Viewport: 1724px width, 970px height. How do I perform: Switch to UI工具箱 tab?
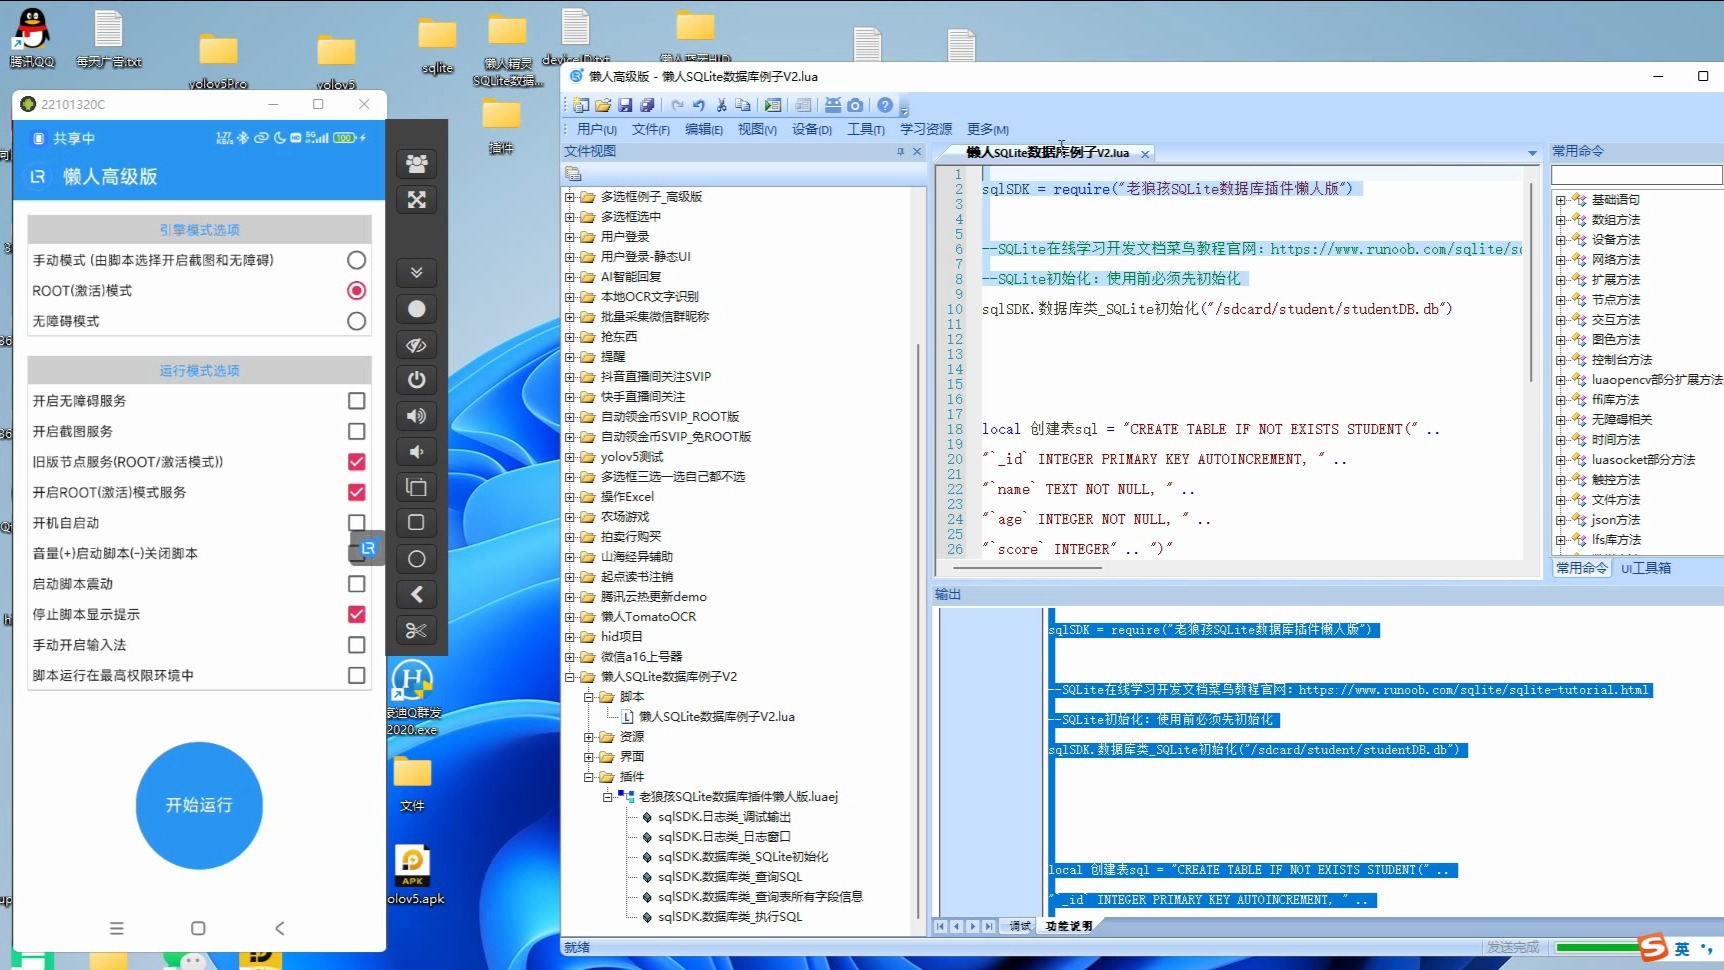click(x=1646, y=568)
